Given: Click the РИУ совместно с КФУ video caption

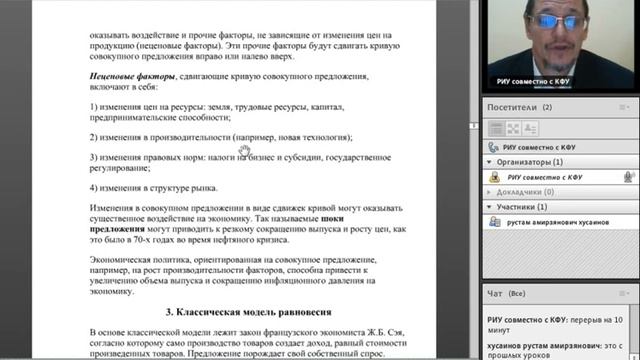Looking at the screenshot, I should coord(533,82).
